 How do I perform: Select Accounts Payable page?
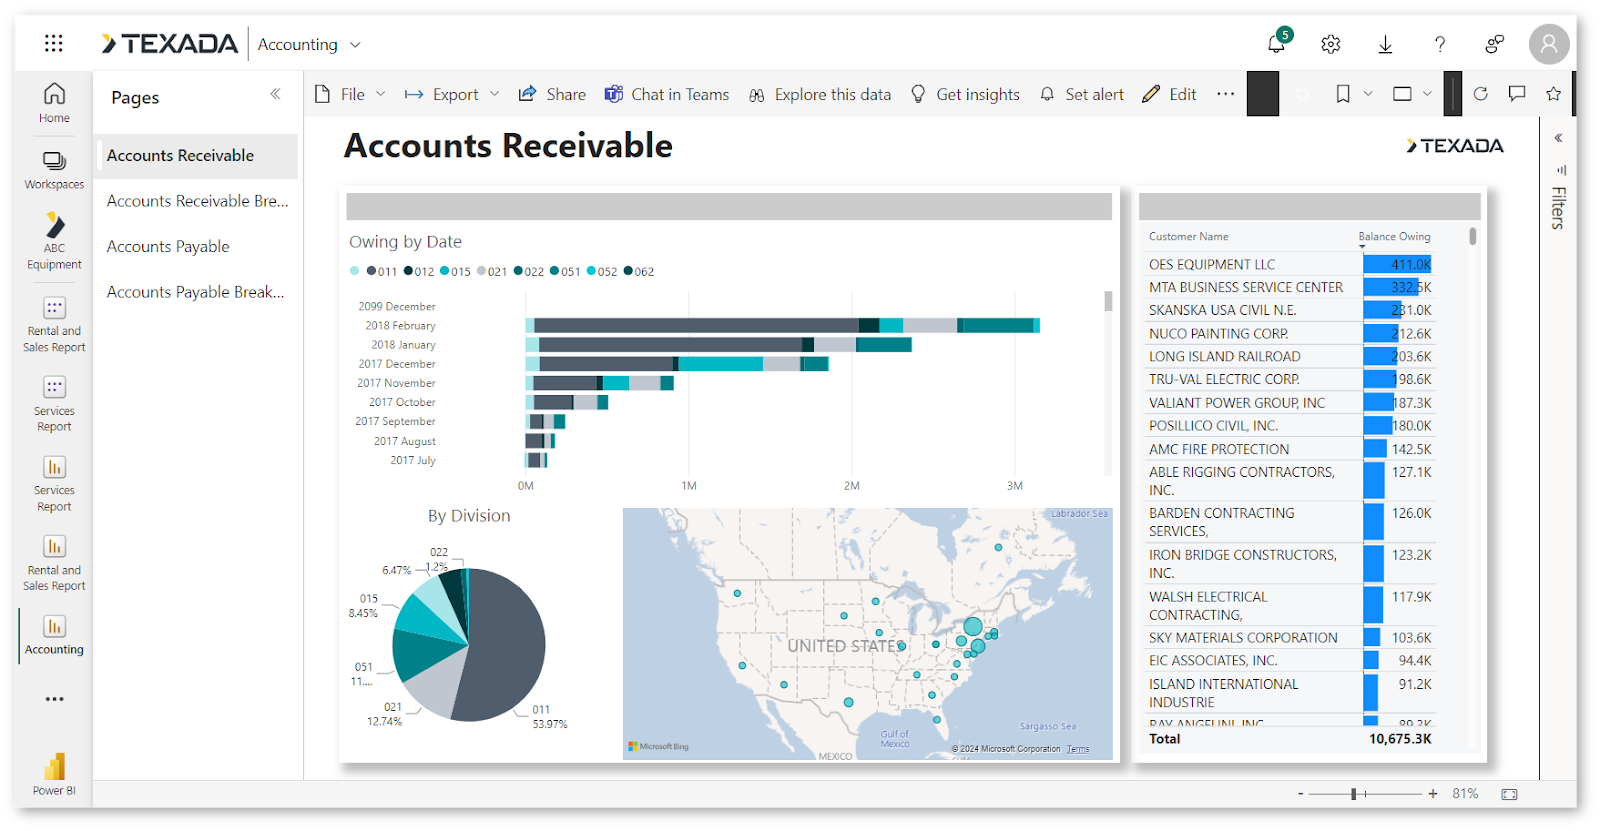tap(198, 247)
